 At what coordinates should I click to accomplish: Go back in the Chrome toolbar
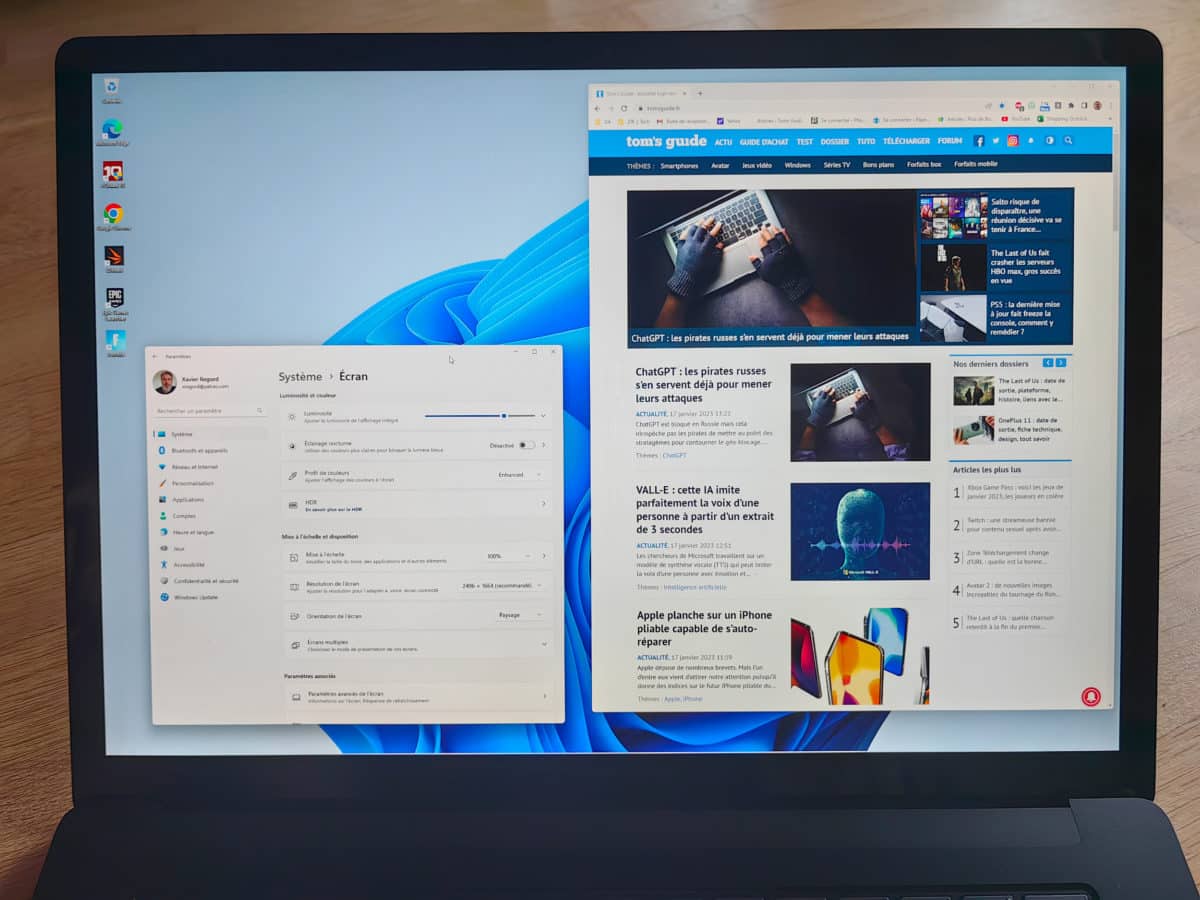[597, 108]
